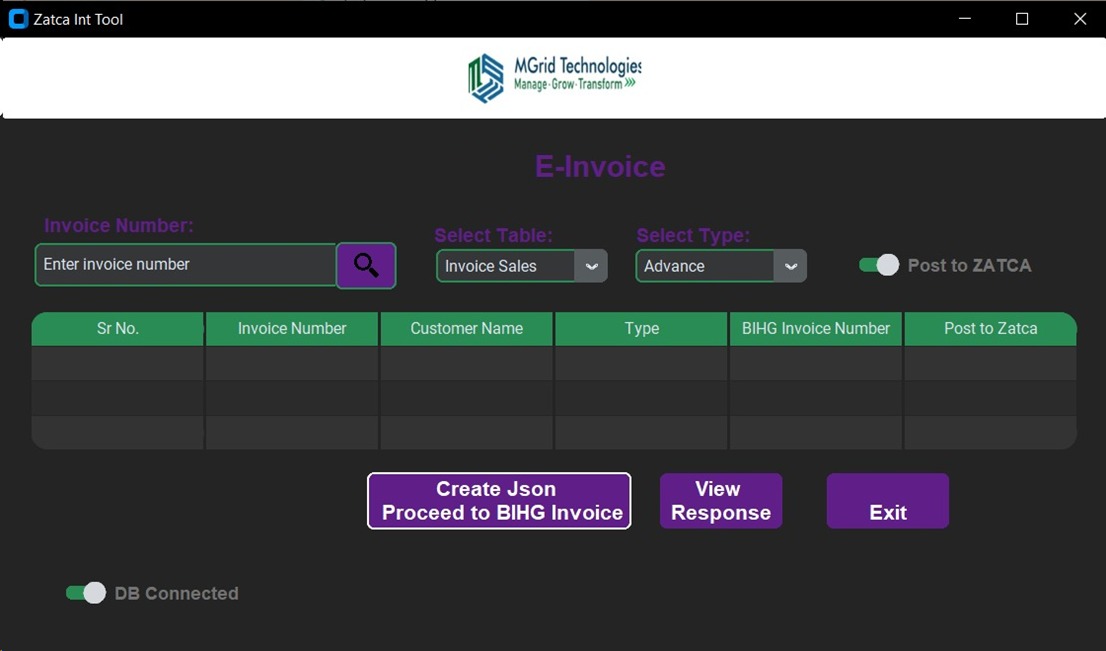Click the Sr No. column header

pos(118,329)
